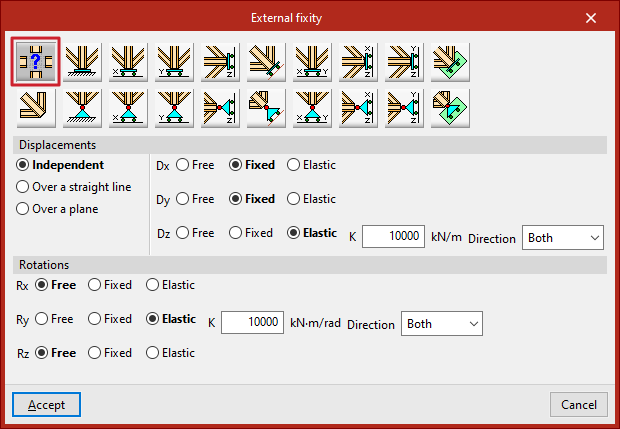Set Rx rotation to Elastic
The image size is (620, 429).
[170, 285]
